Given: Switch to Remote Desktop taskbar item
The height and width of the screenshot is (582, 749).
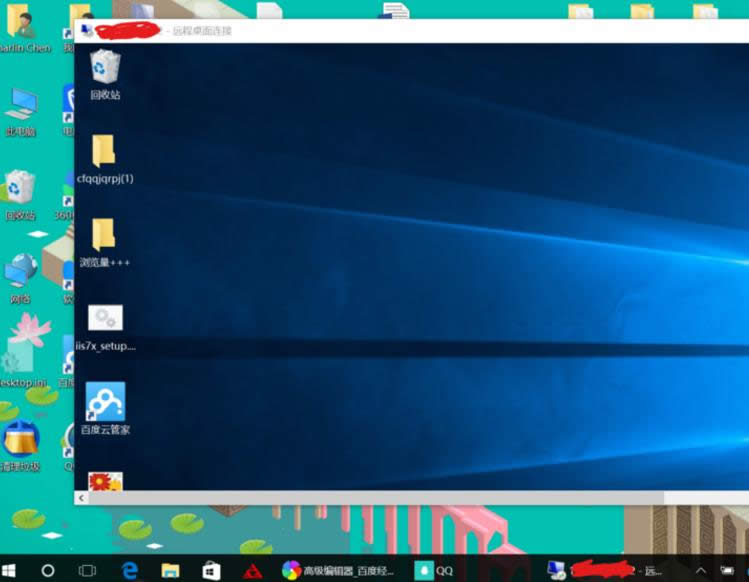Looking at the screenshot, I should click(605, 570).
